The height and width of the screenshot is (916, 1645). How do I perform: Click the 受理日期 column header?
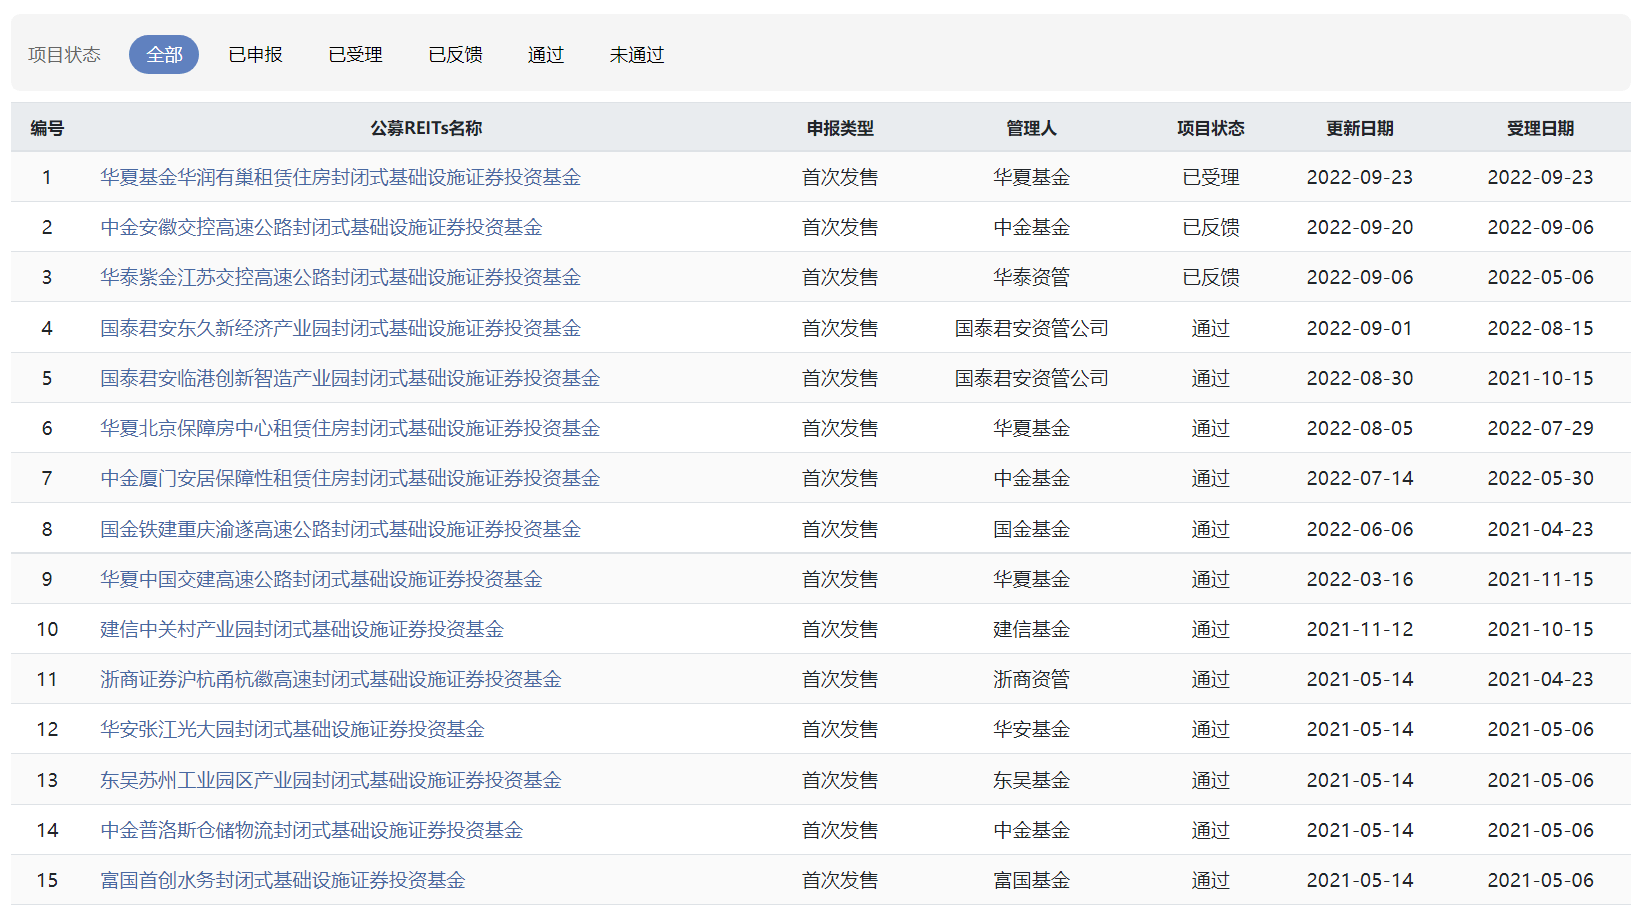click(x=1540, y=128)
